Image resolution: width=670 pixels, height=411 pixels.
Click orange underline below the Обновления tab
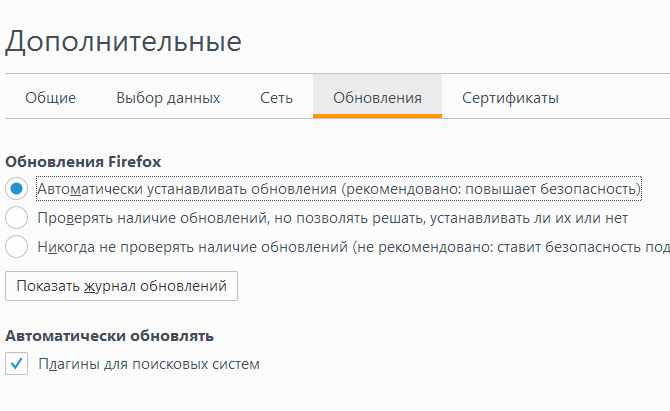377,116
